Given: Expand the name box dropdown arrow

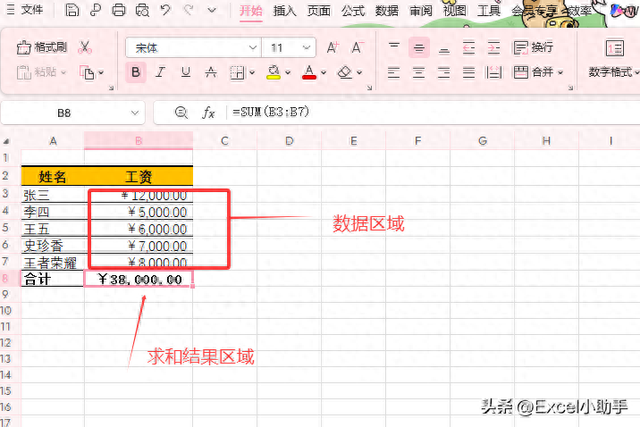Looking at the screenshot, I should click(135, 113).
